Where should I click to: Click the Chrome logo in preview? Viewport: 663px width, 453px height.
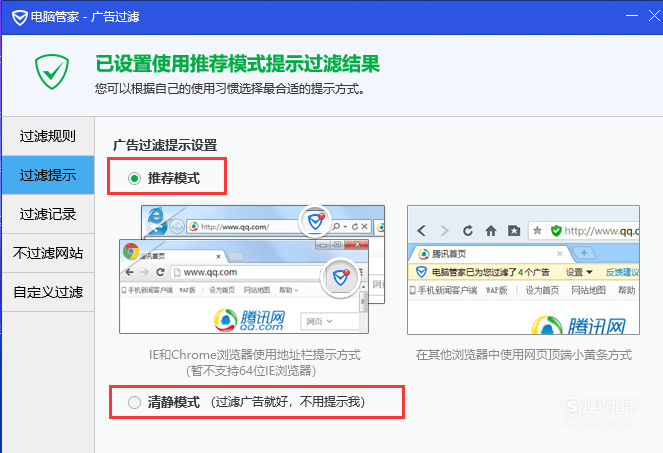pyautogui.click(x=131, y=251)
